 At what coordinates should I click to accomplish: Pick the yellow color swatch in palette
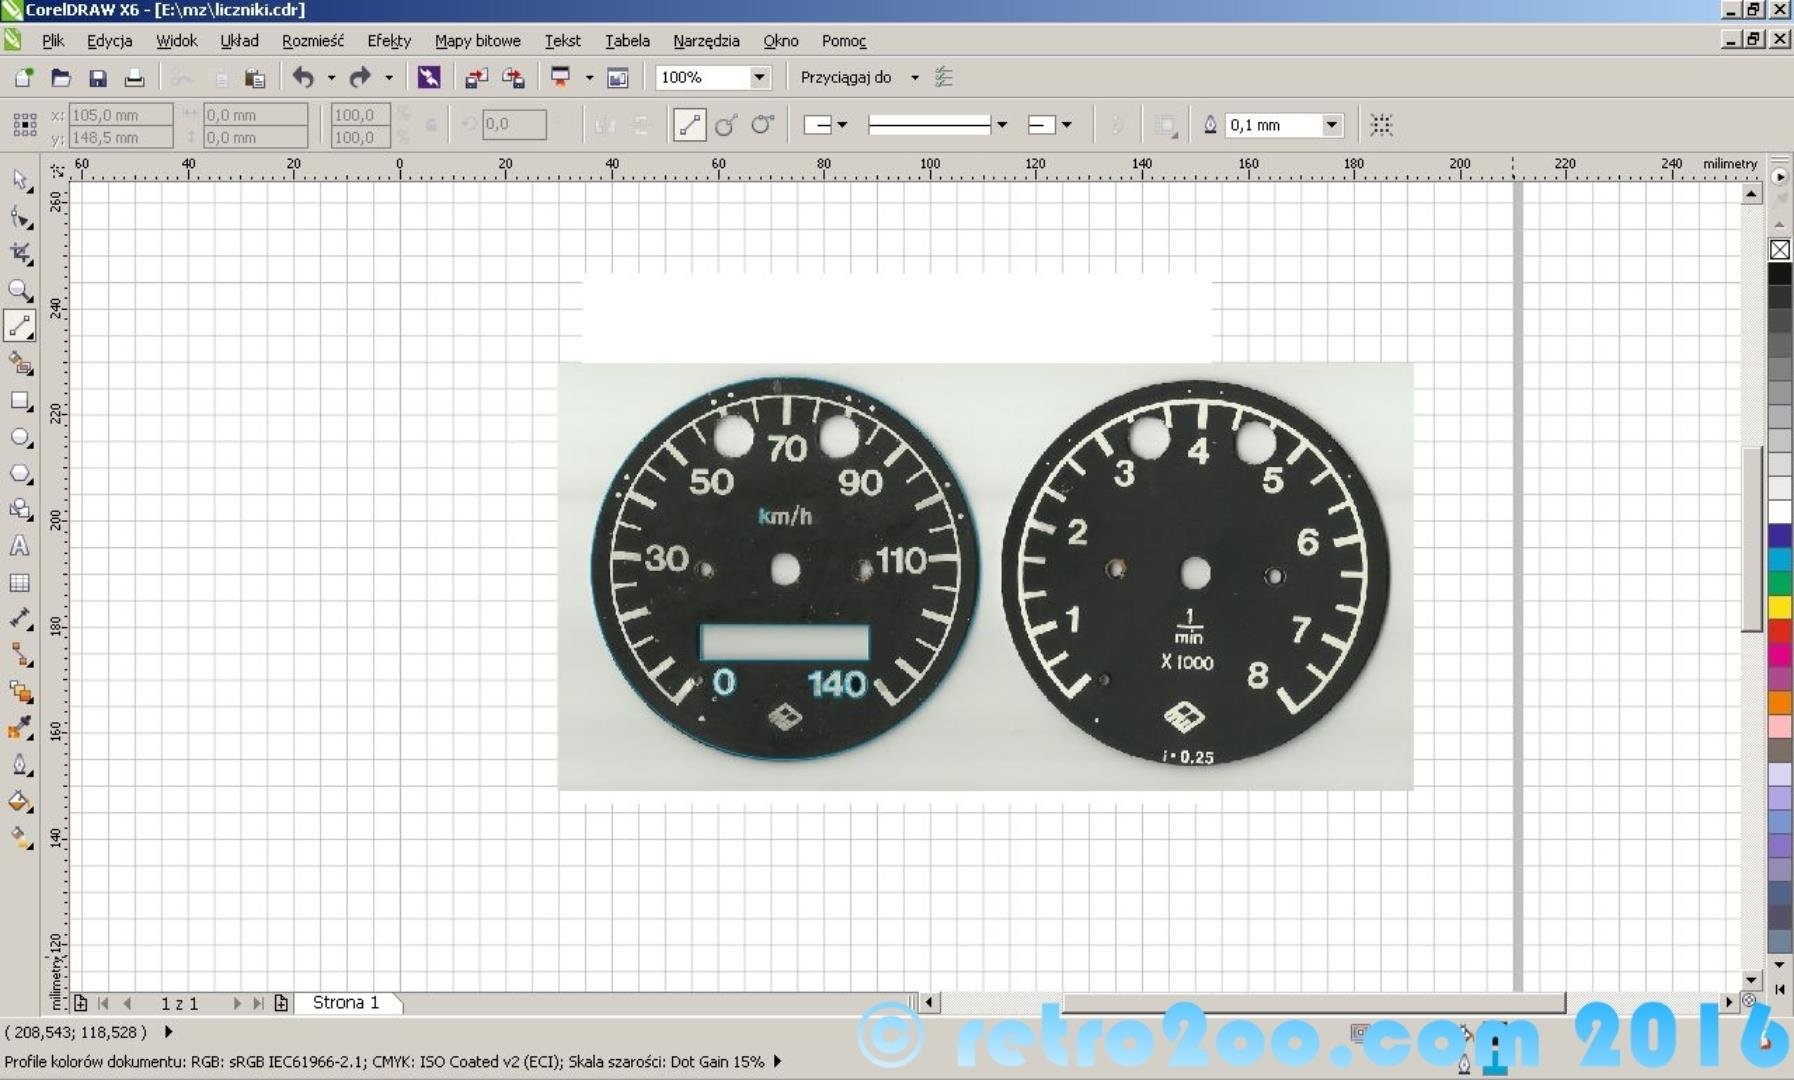tap(1780, 606)
